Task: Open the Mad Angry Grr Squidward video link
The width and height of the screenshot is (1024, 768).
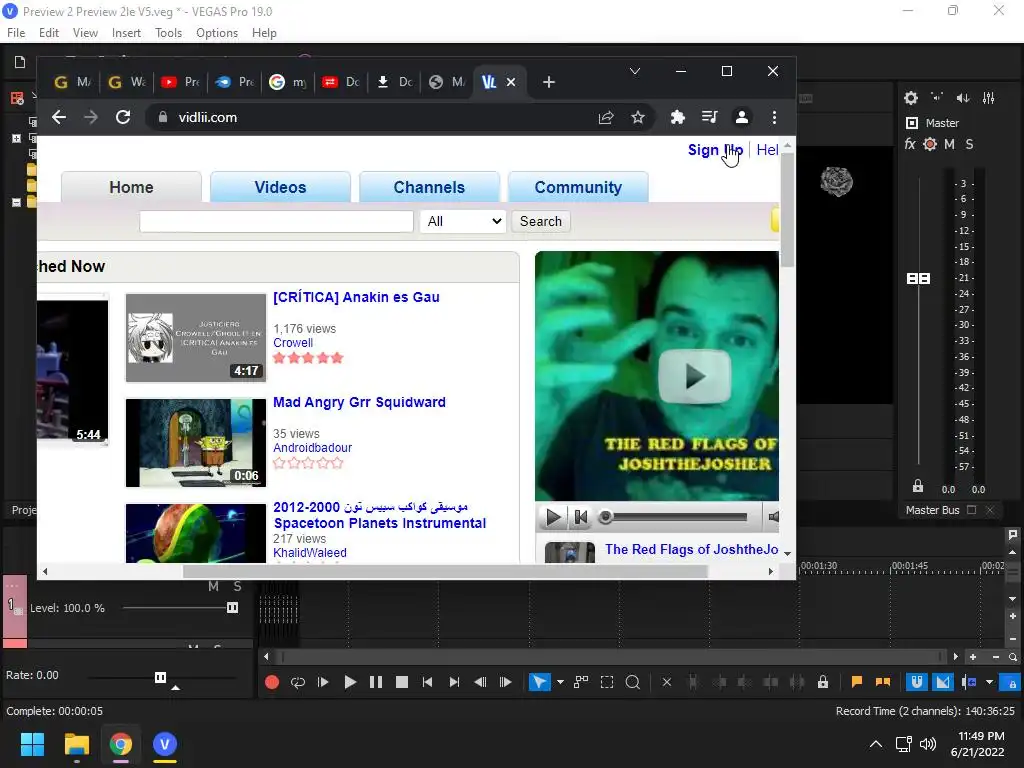Action: (359, 402)
